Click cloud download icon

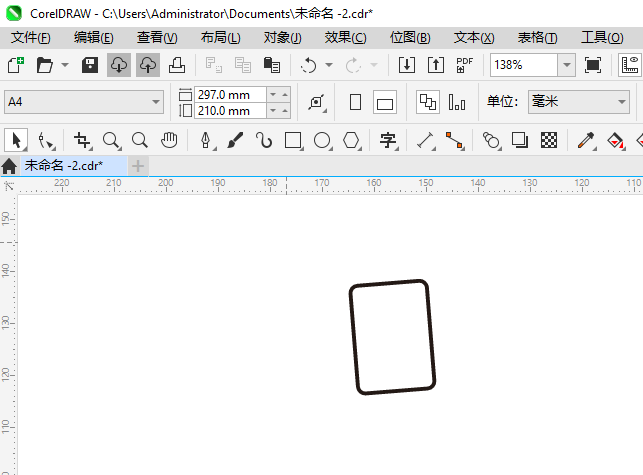[119, 65]
